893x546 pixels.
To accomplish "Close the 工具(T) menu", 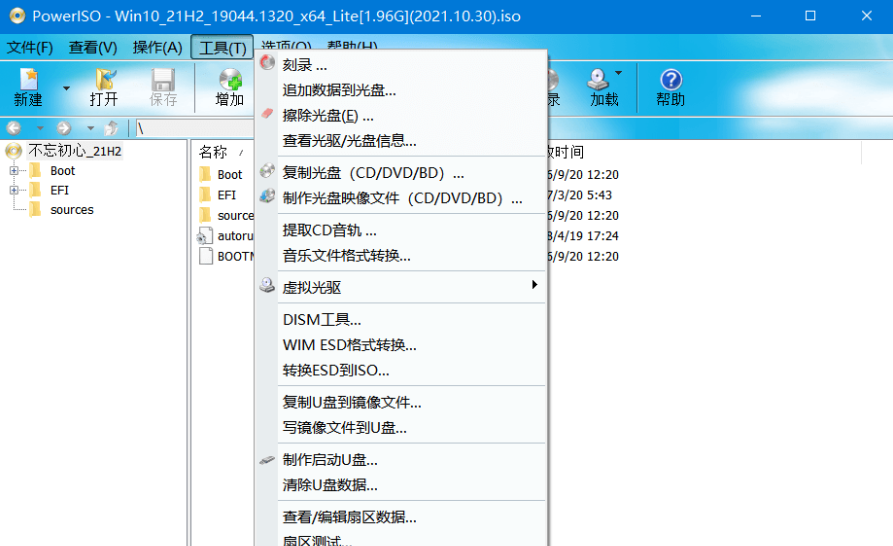I will point(222,48).
